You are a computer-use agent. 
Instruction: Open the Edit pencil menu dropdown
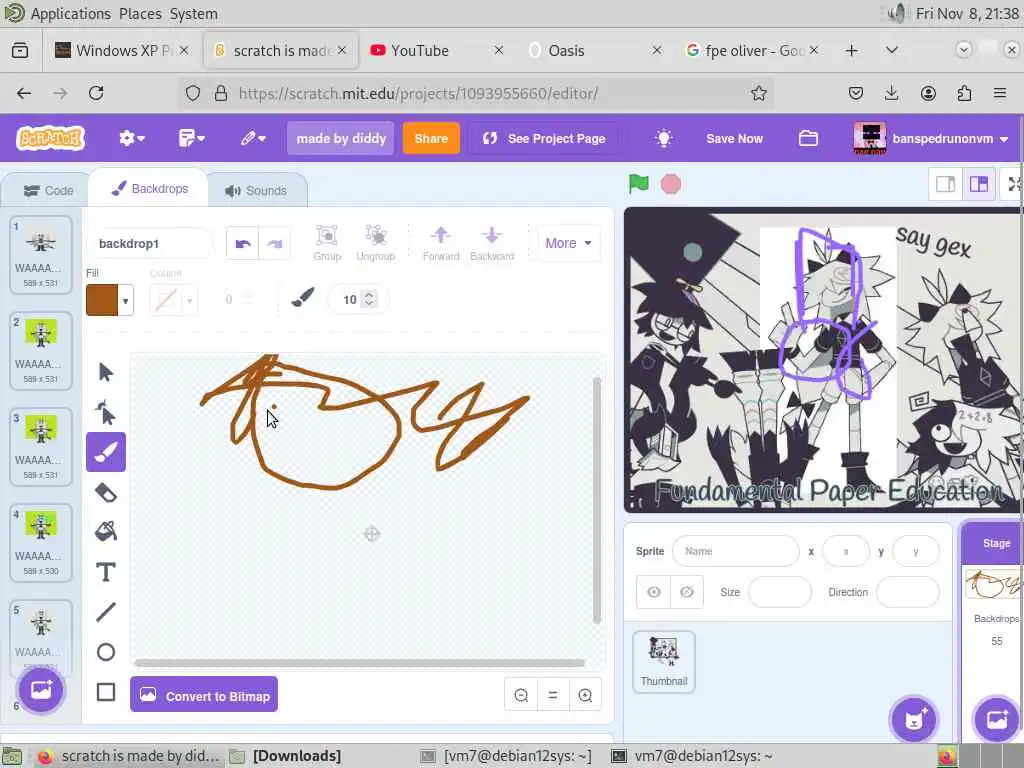pos(253,138)
